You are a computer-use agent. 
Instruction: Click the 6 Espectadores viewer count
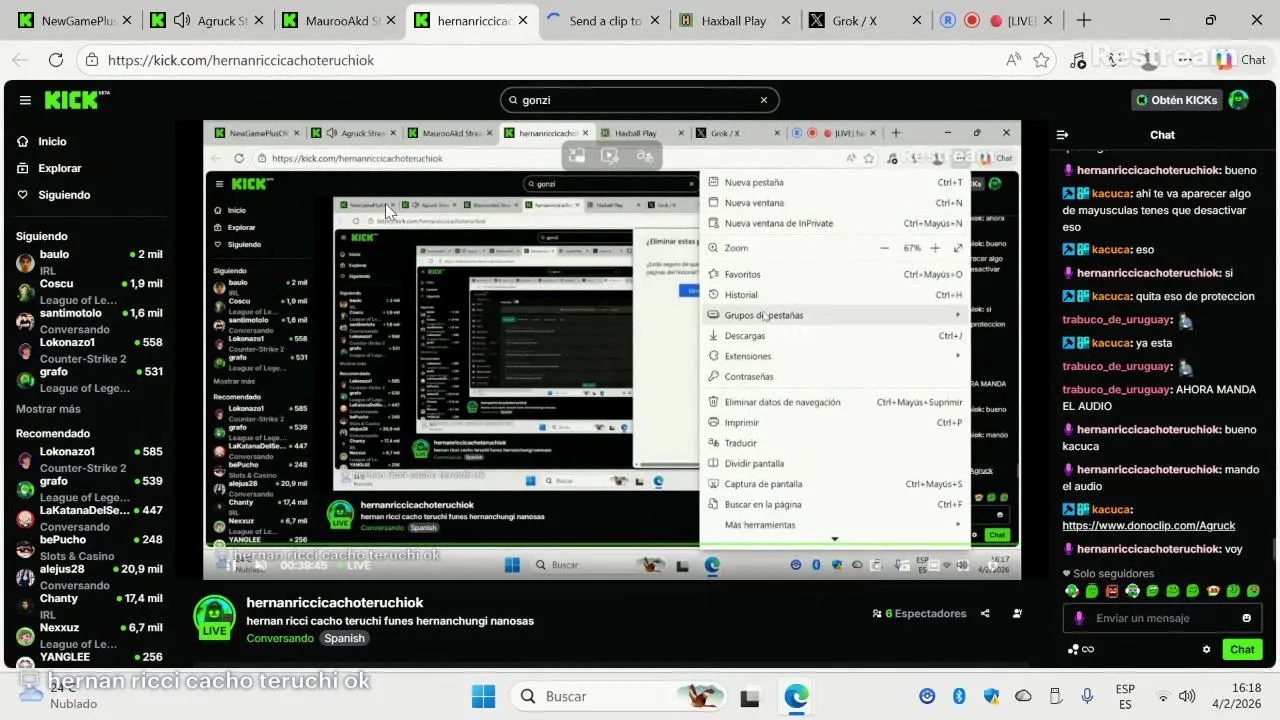tap(919, 613)
